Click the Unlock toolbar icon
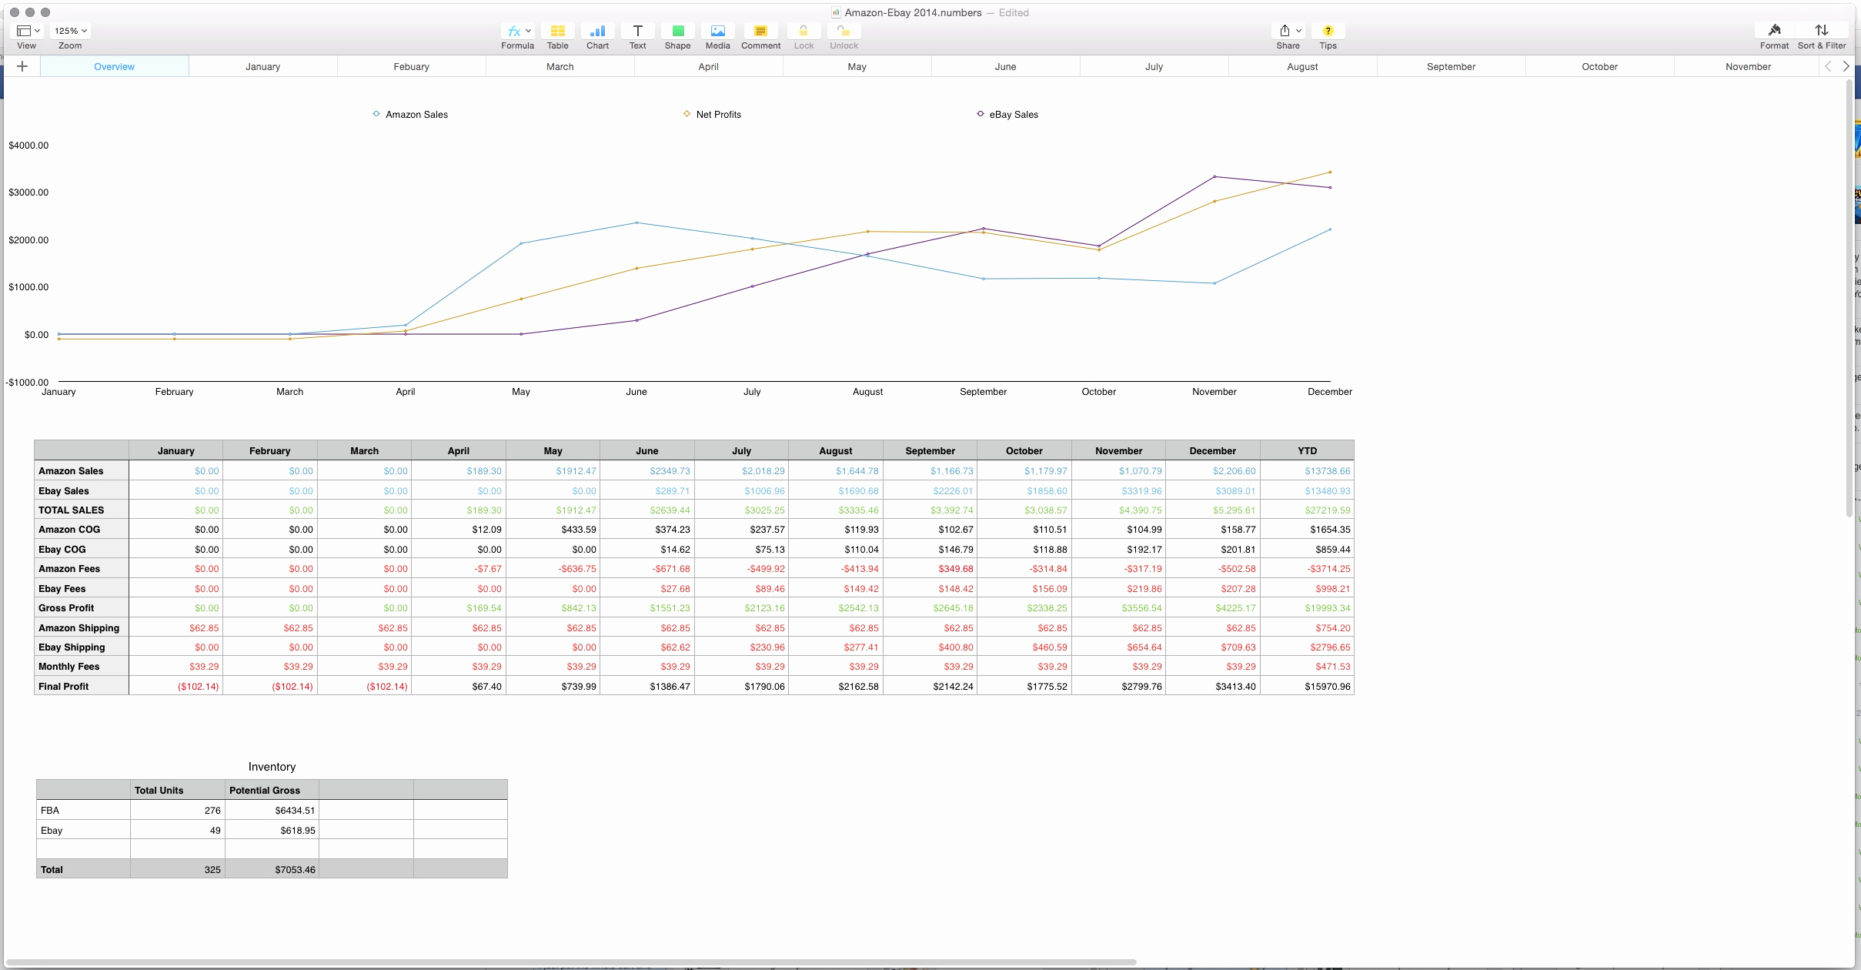The image size is (1861, 970). coord(844,31)
